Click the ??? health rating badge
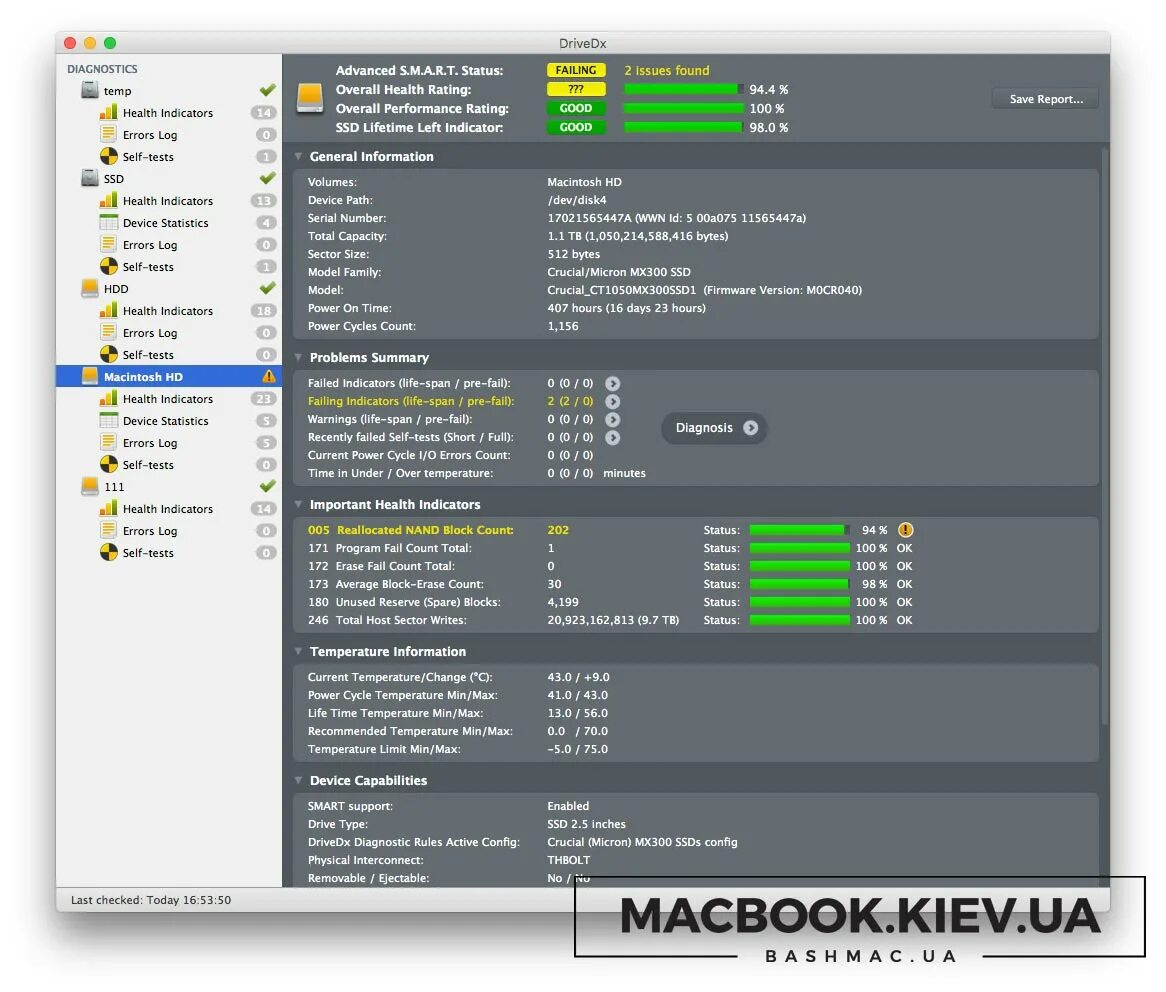 pos(576,89)
